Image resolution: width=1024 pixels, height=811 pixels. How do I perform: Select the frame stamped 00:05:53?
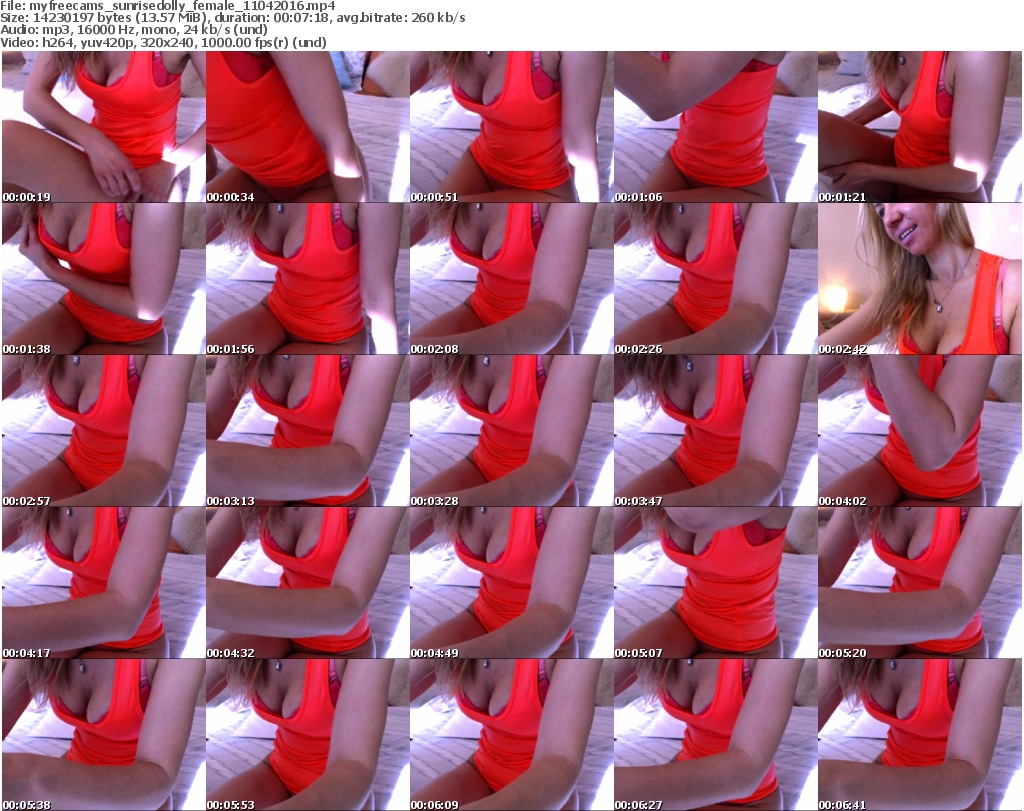tap(308, 735)
